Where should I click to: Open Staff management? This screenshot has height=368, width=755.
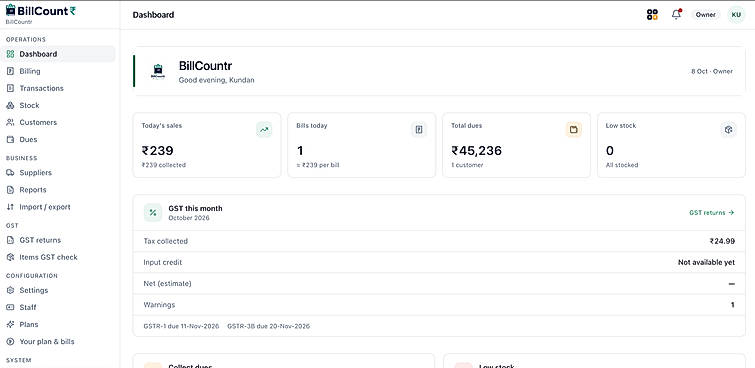[59, 307]
